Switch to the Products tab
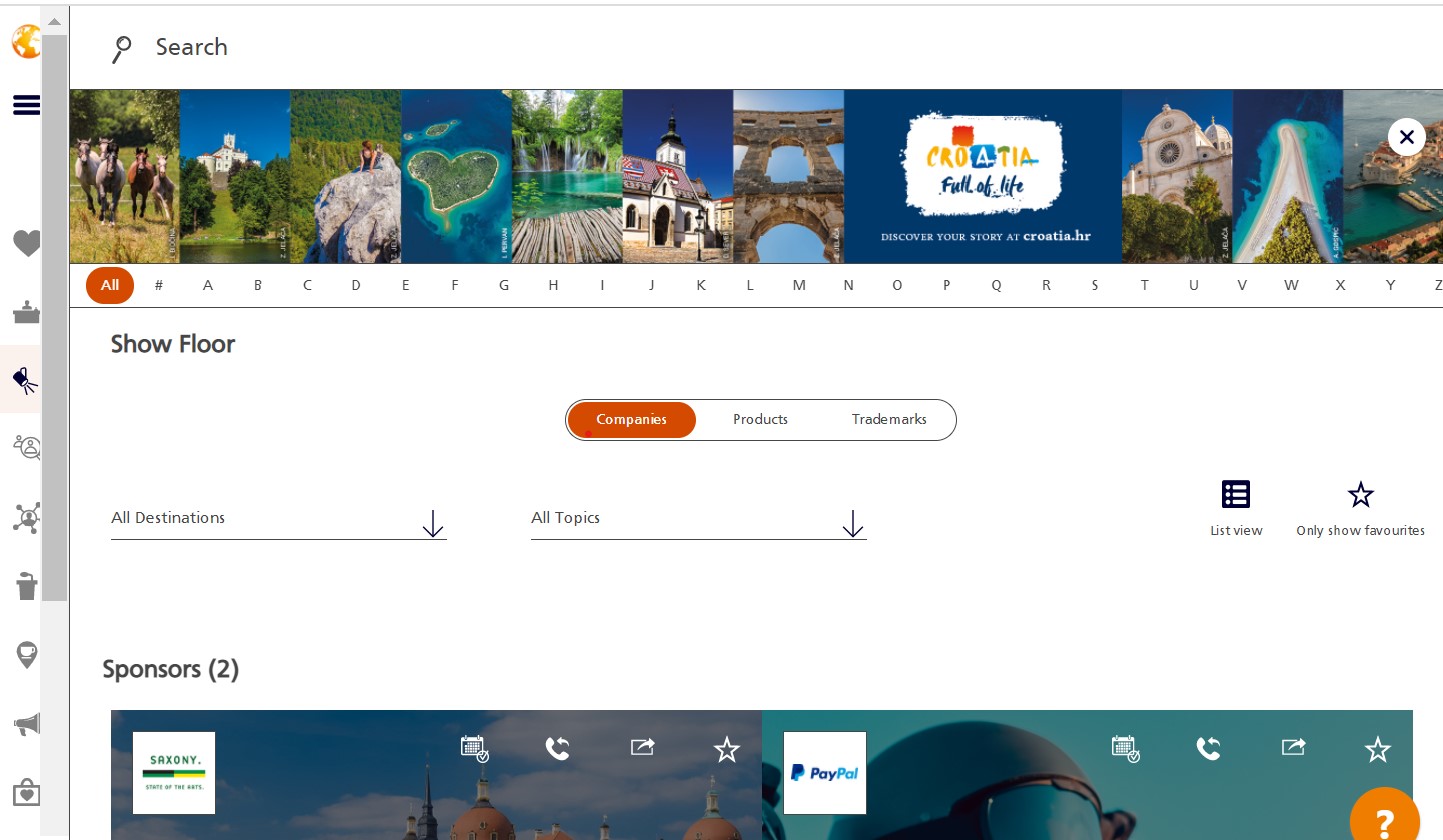The image size is (1443, 840). (760, 420)
